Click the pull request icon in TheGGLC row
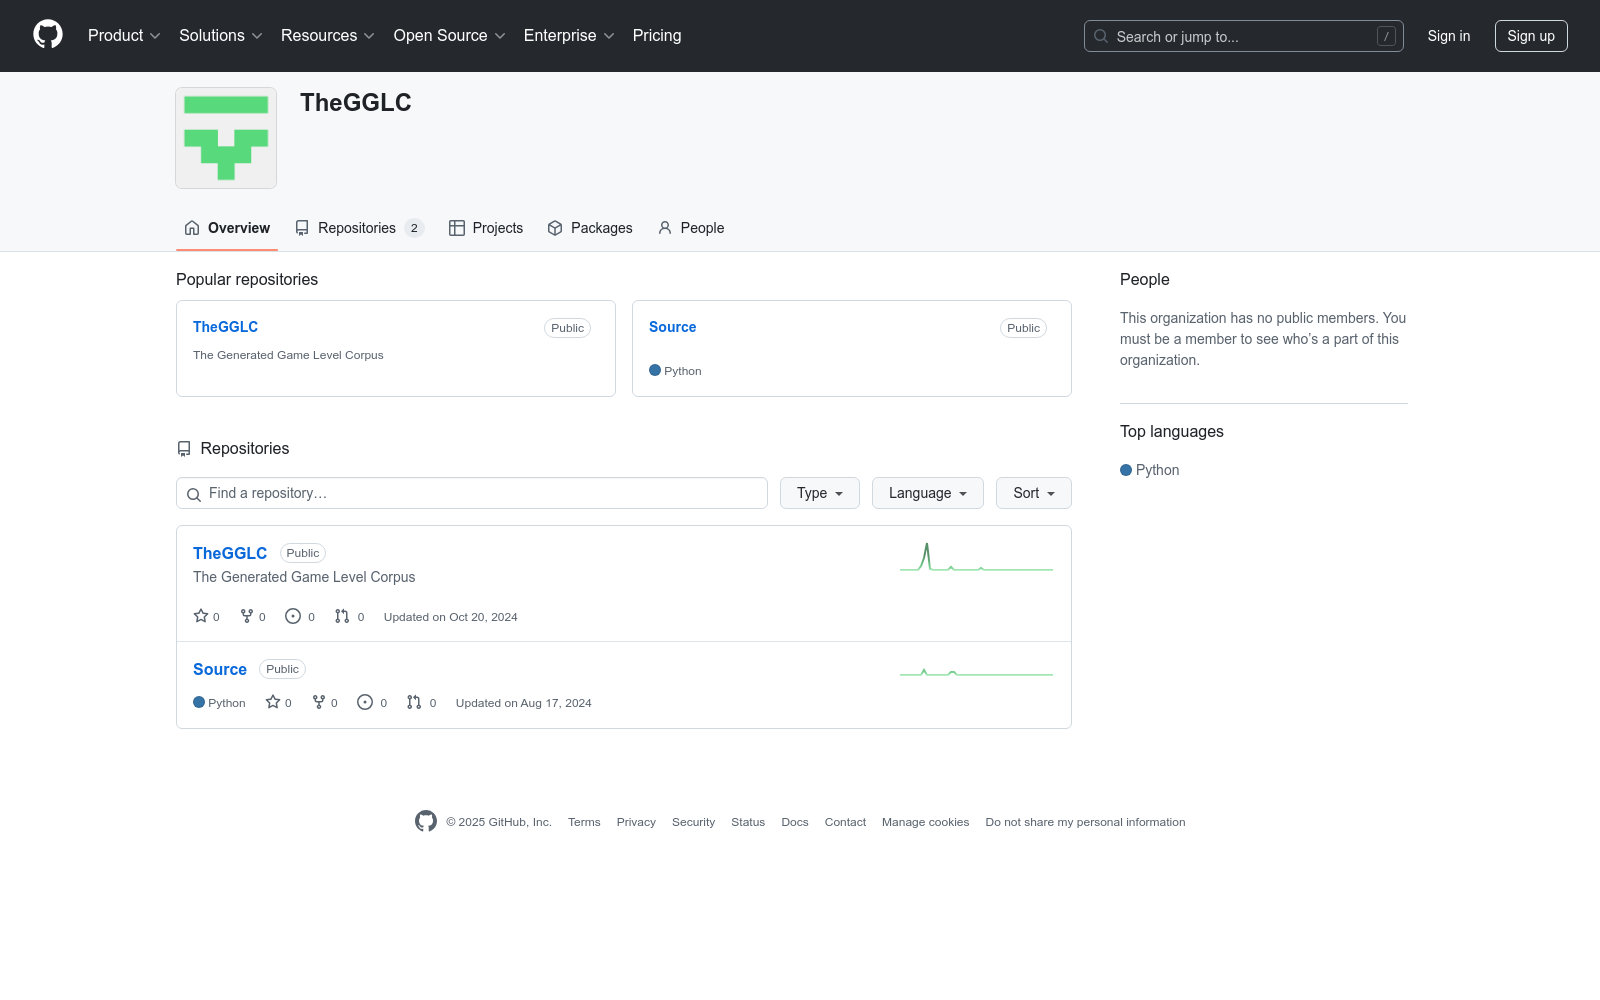Viewport: 1600px width, 1000px height. 342,616
